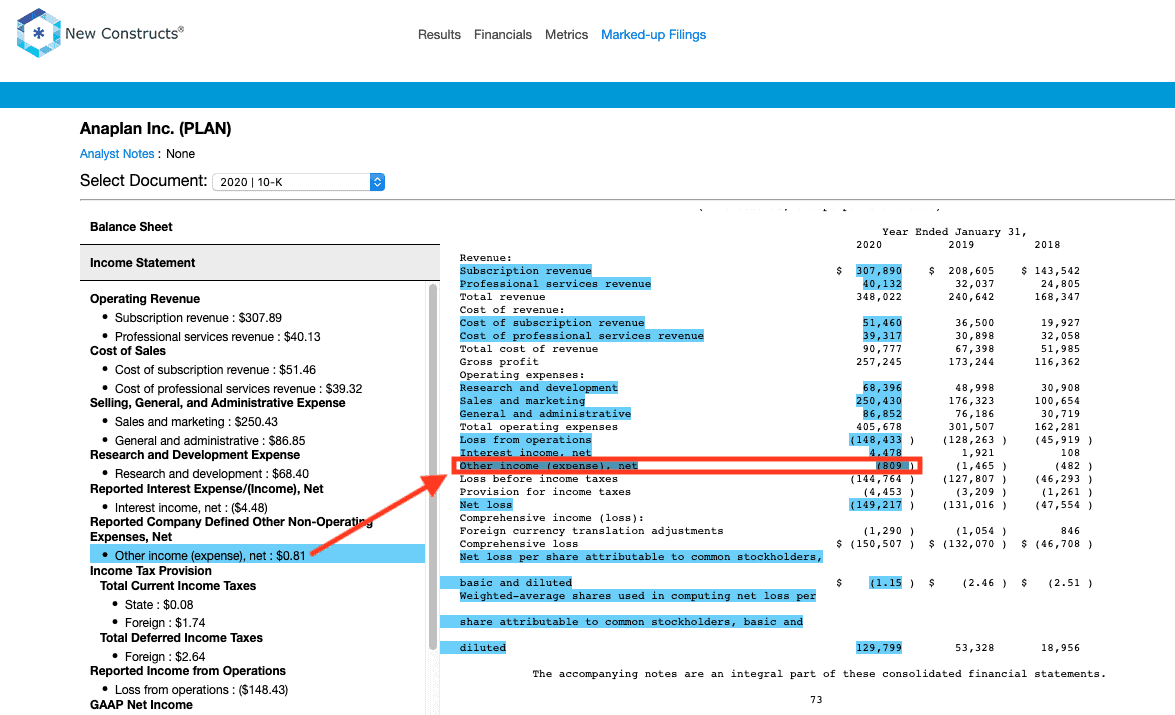Image resolution: width=1175 pixels, height=715 pixels.
Task: Select Cost of subscription revenue : $51.46
Action: click(x=215, y=370)
